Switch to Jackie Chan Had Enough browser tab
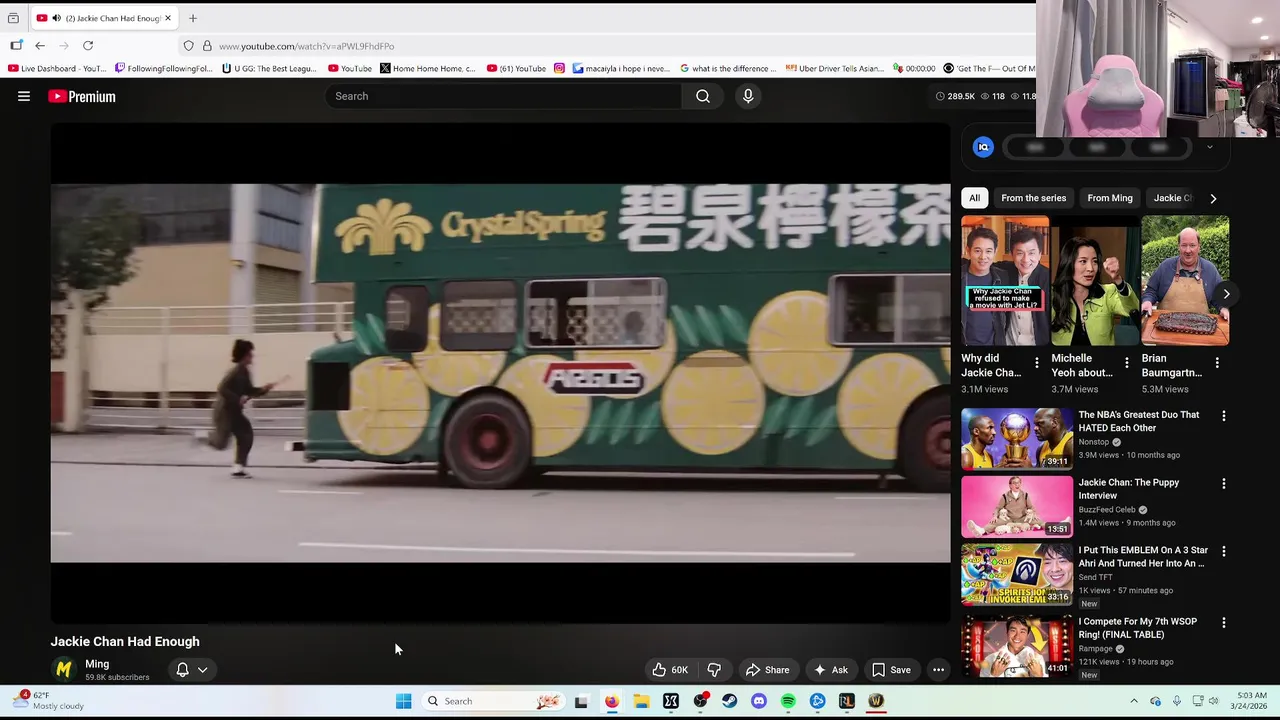This screenshot has height=720, width=1280. coord(103,18)
